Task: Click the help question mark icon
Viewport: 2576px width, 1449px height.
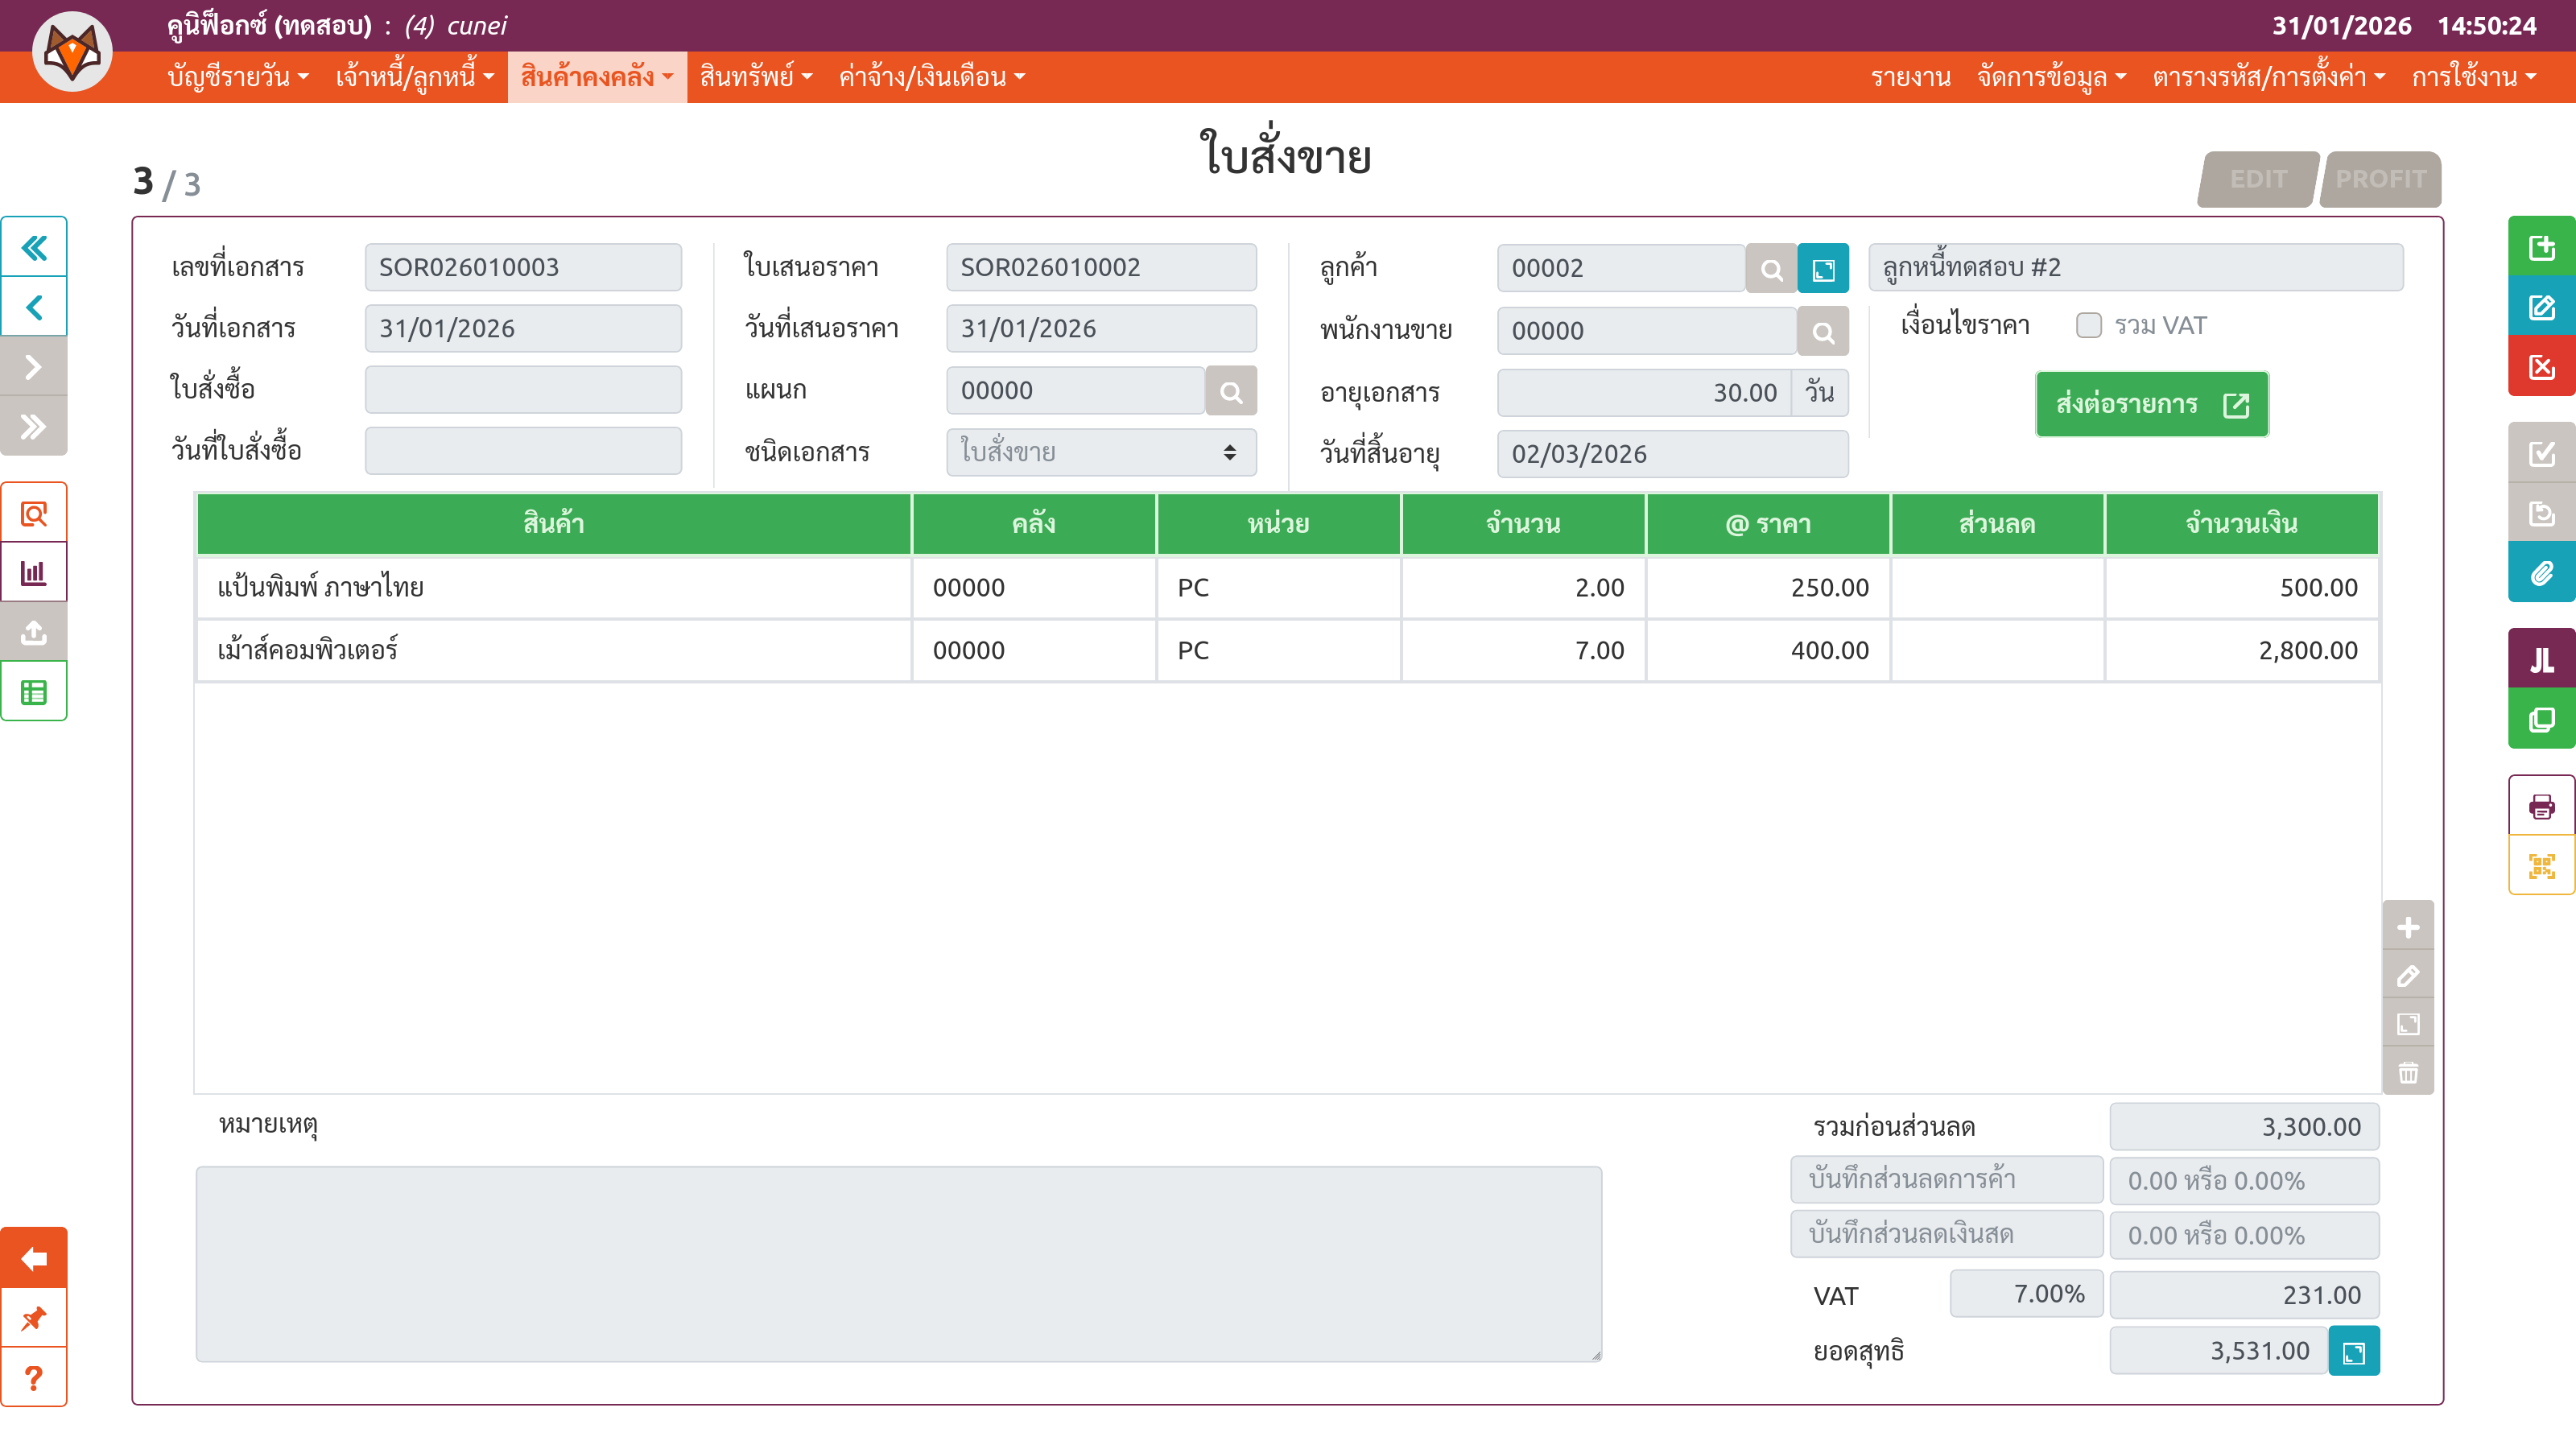Action: coord(34,1378)
